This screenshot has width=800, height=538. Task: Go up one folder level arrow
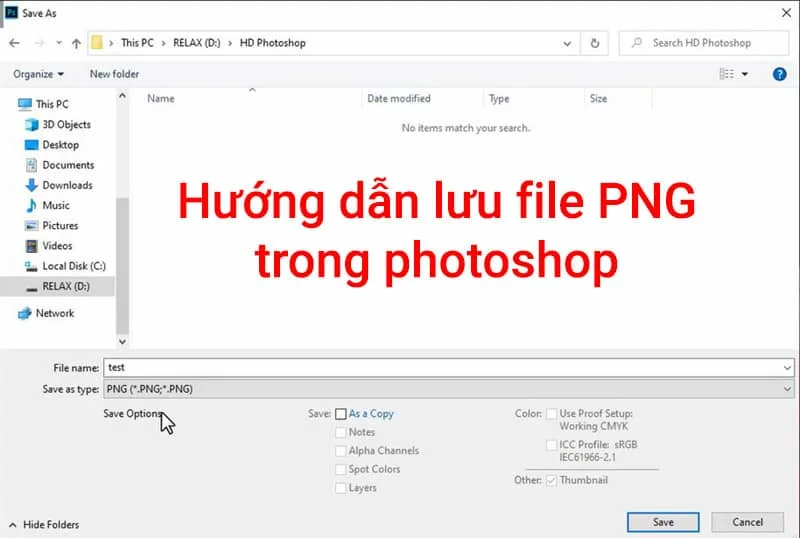coord(76,43)
